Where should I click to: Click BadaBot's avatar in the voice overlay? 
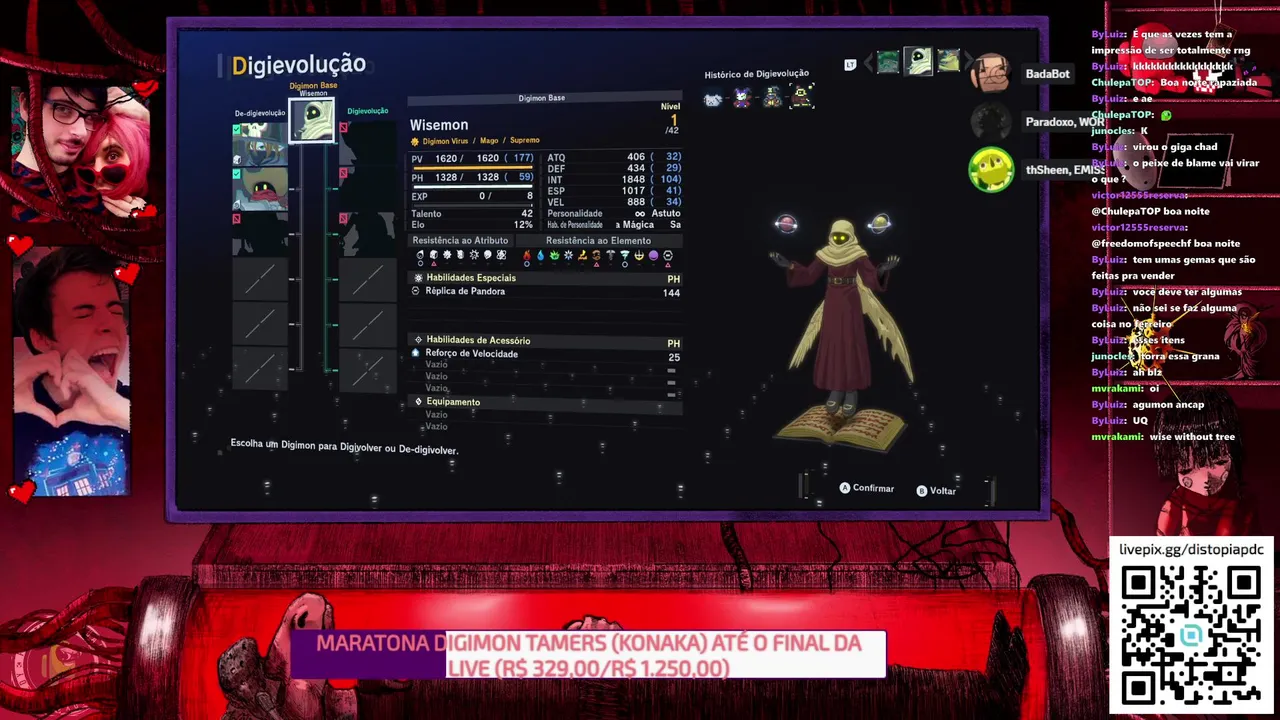pyautogui.click(x=990, y=74)
